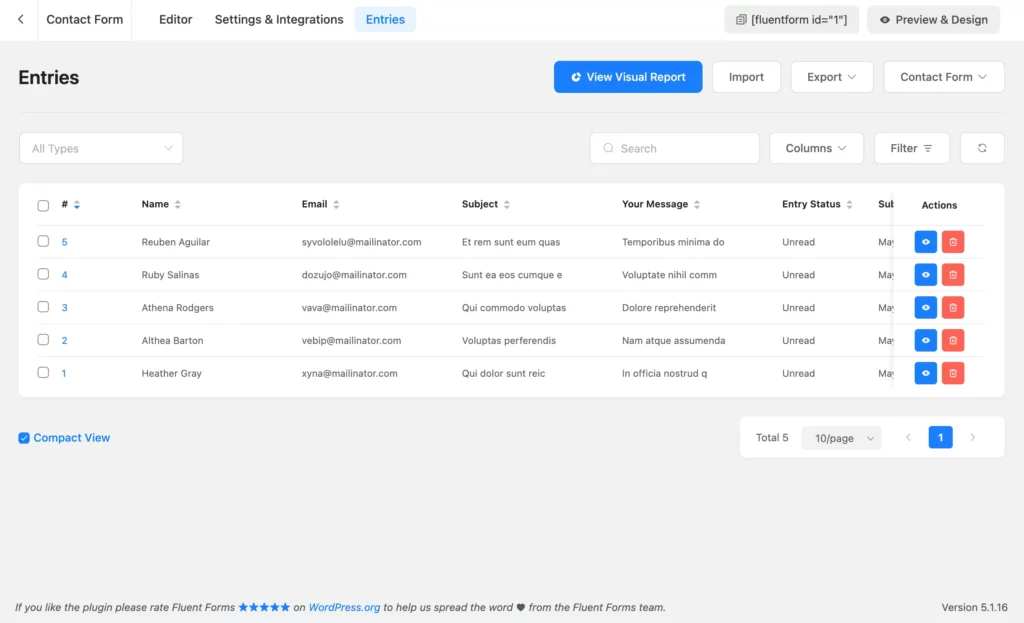Click the back arrow beside Contact Form
Image resolution: width=1024 pixels, height=623 pixels.
[20, 18]
